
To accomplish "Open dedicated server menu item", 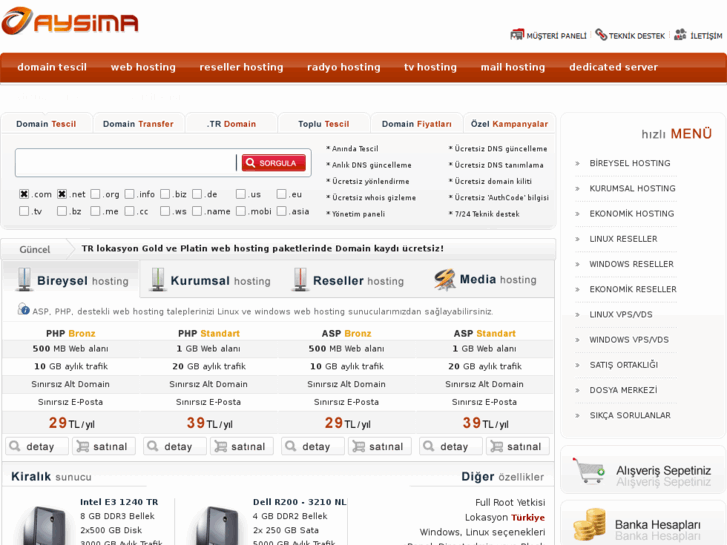I will point(613,67).
